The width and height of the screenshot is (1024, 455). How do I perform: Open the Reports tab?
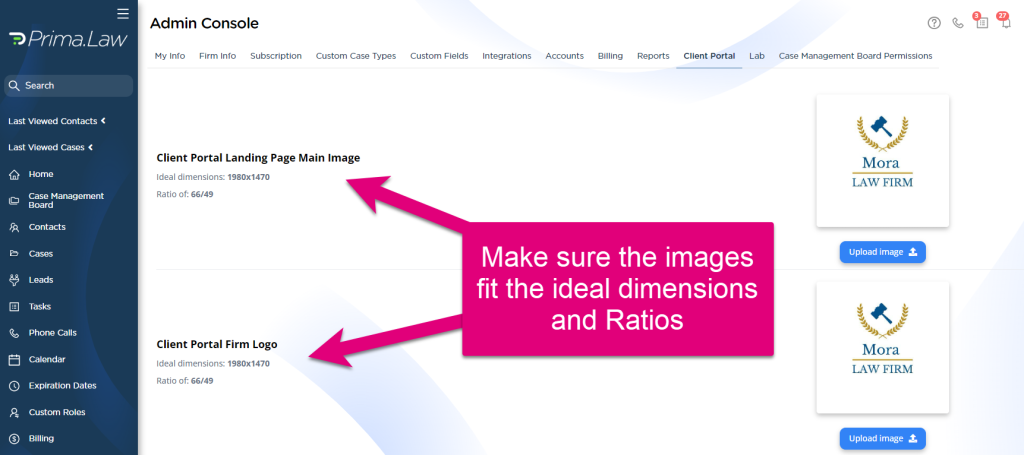tap(653, 56)
